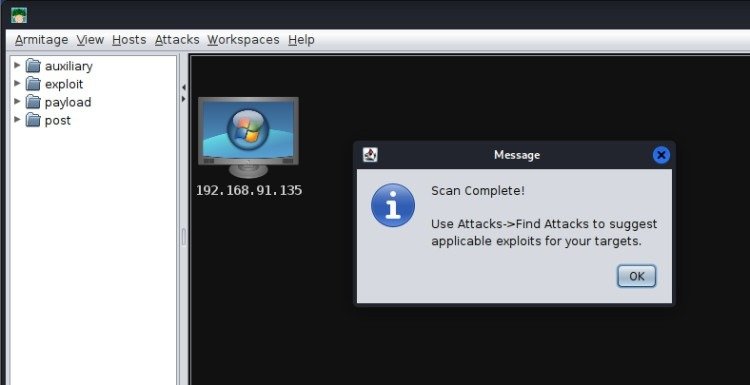Image resolution: width=750 pixels, height=385 pixels.
Task: Click the 192.168.91.135 host label
Action: point(249,190)
